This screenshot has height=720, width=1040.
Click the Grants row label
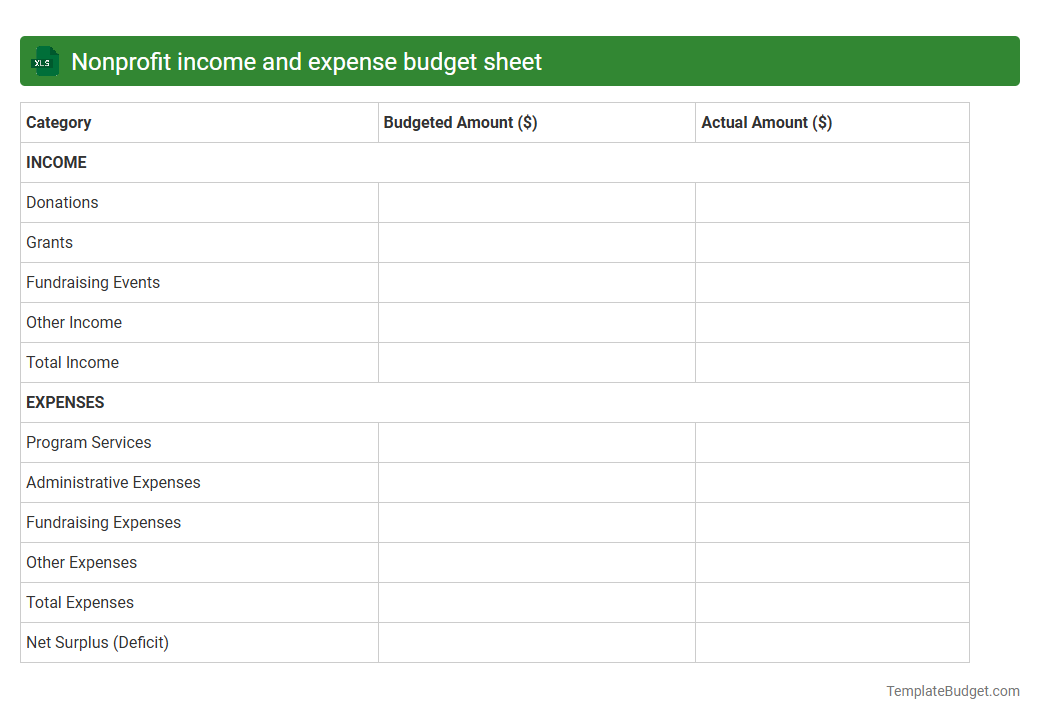pyautogui.click(x=49, y=242)
